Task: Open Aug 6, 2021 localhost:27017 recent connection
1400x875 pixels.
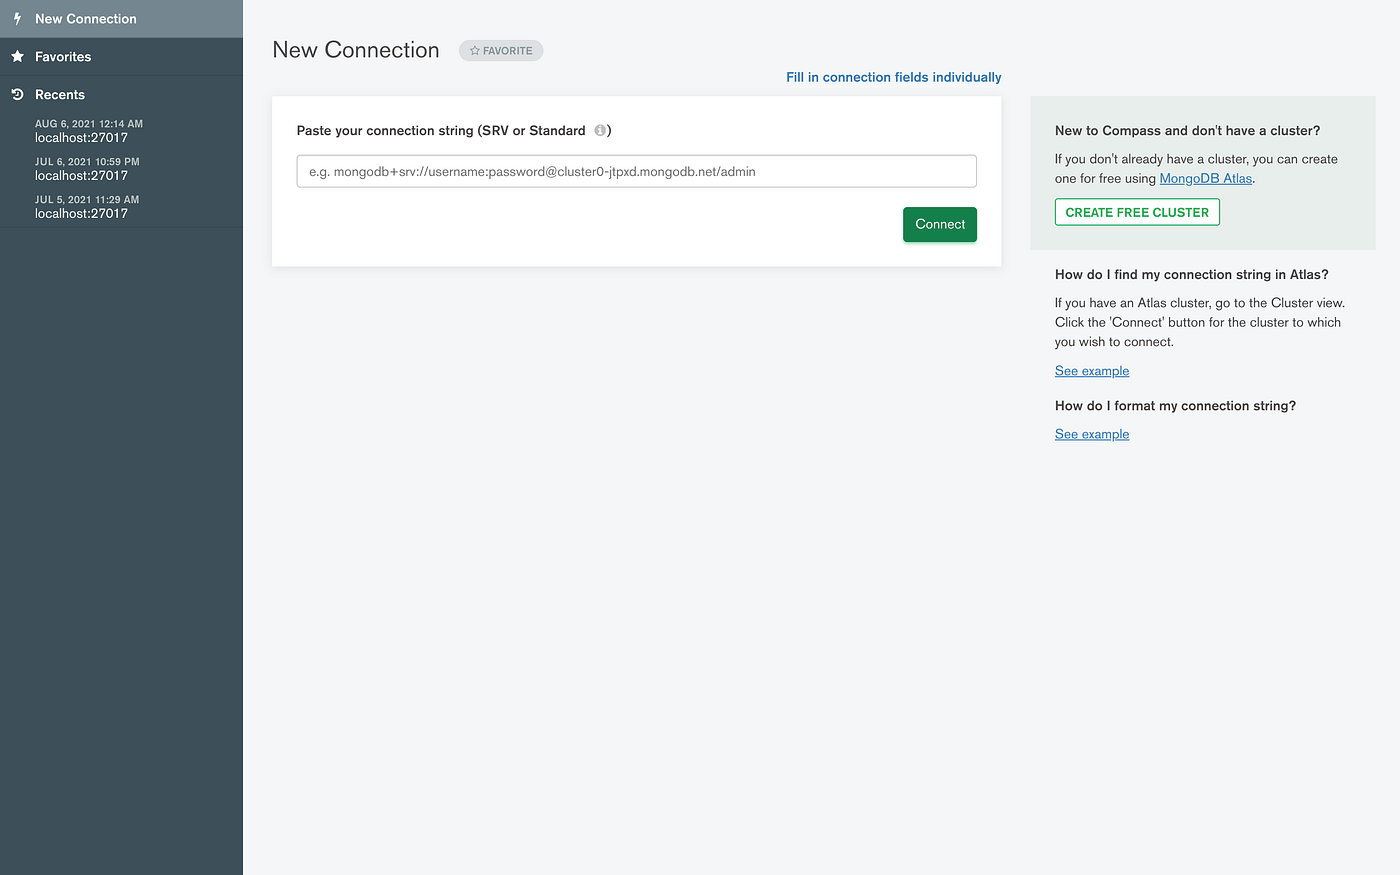Action: pos(89,131)
